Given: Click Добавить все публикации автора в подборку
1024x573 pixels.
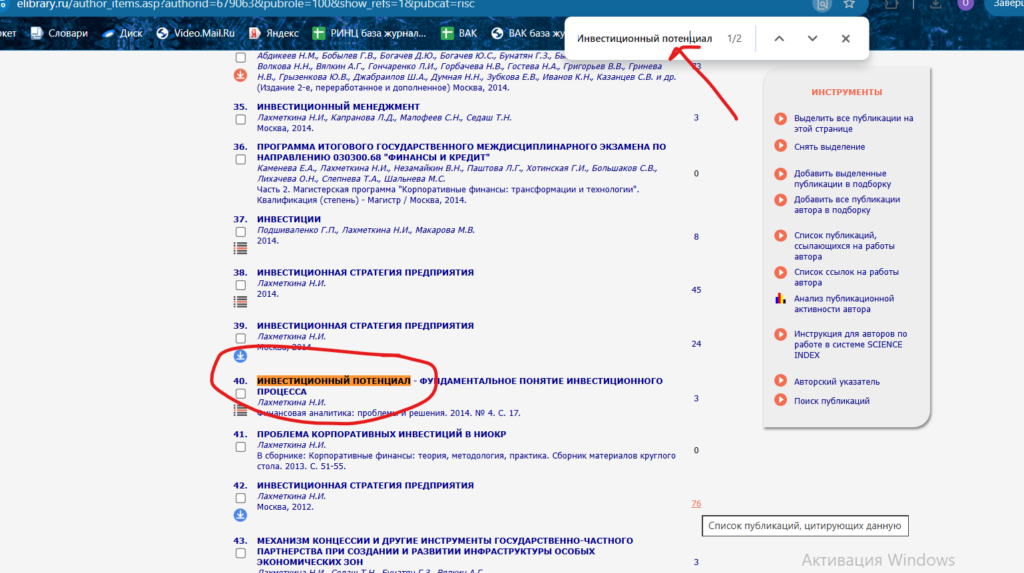Looking at the screenshot, I should pyautogui.click(x=846, y=205).
